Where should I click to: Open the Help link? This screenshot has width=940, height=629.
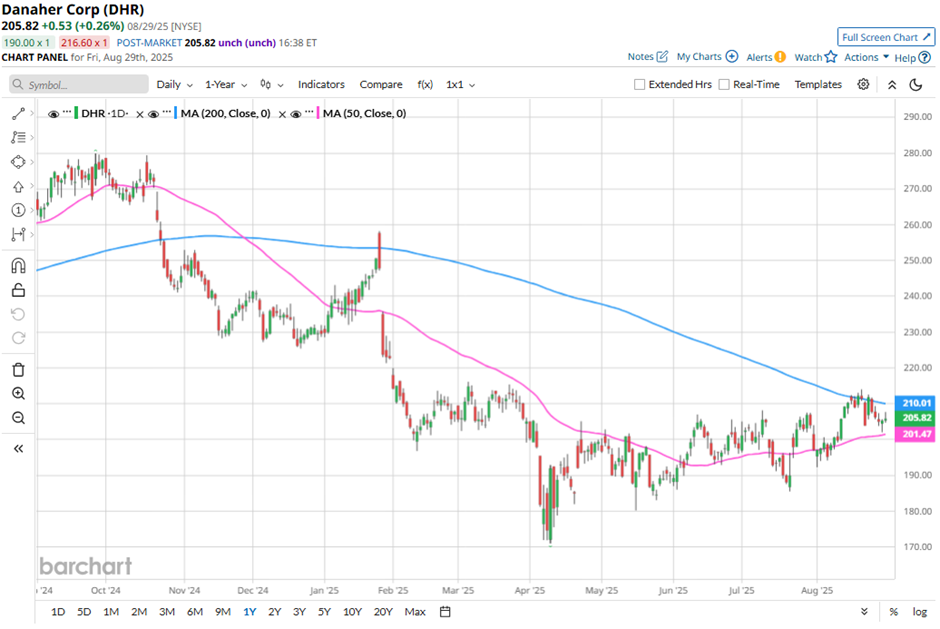coord(912,58)
